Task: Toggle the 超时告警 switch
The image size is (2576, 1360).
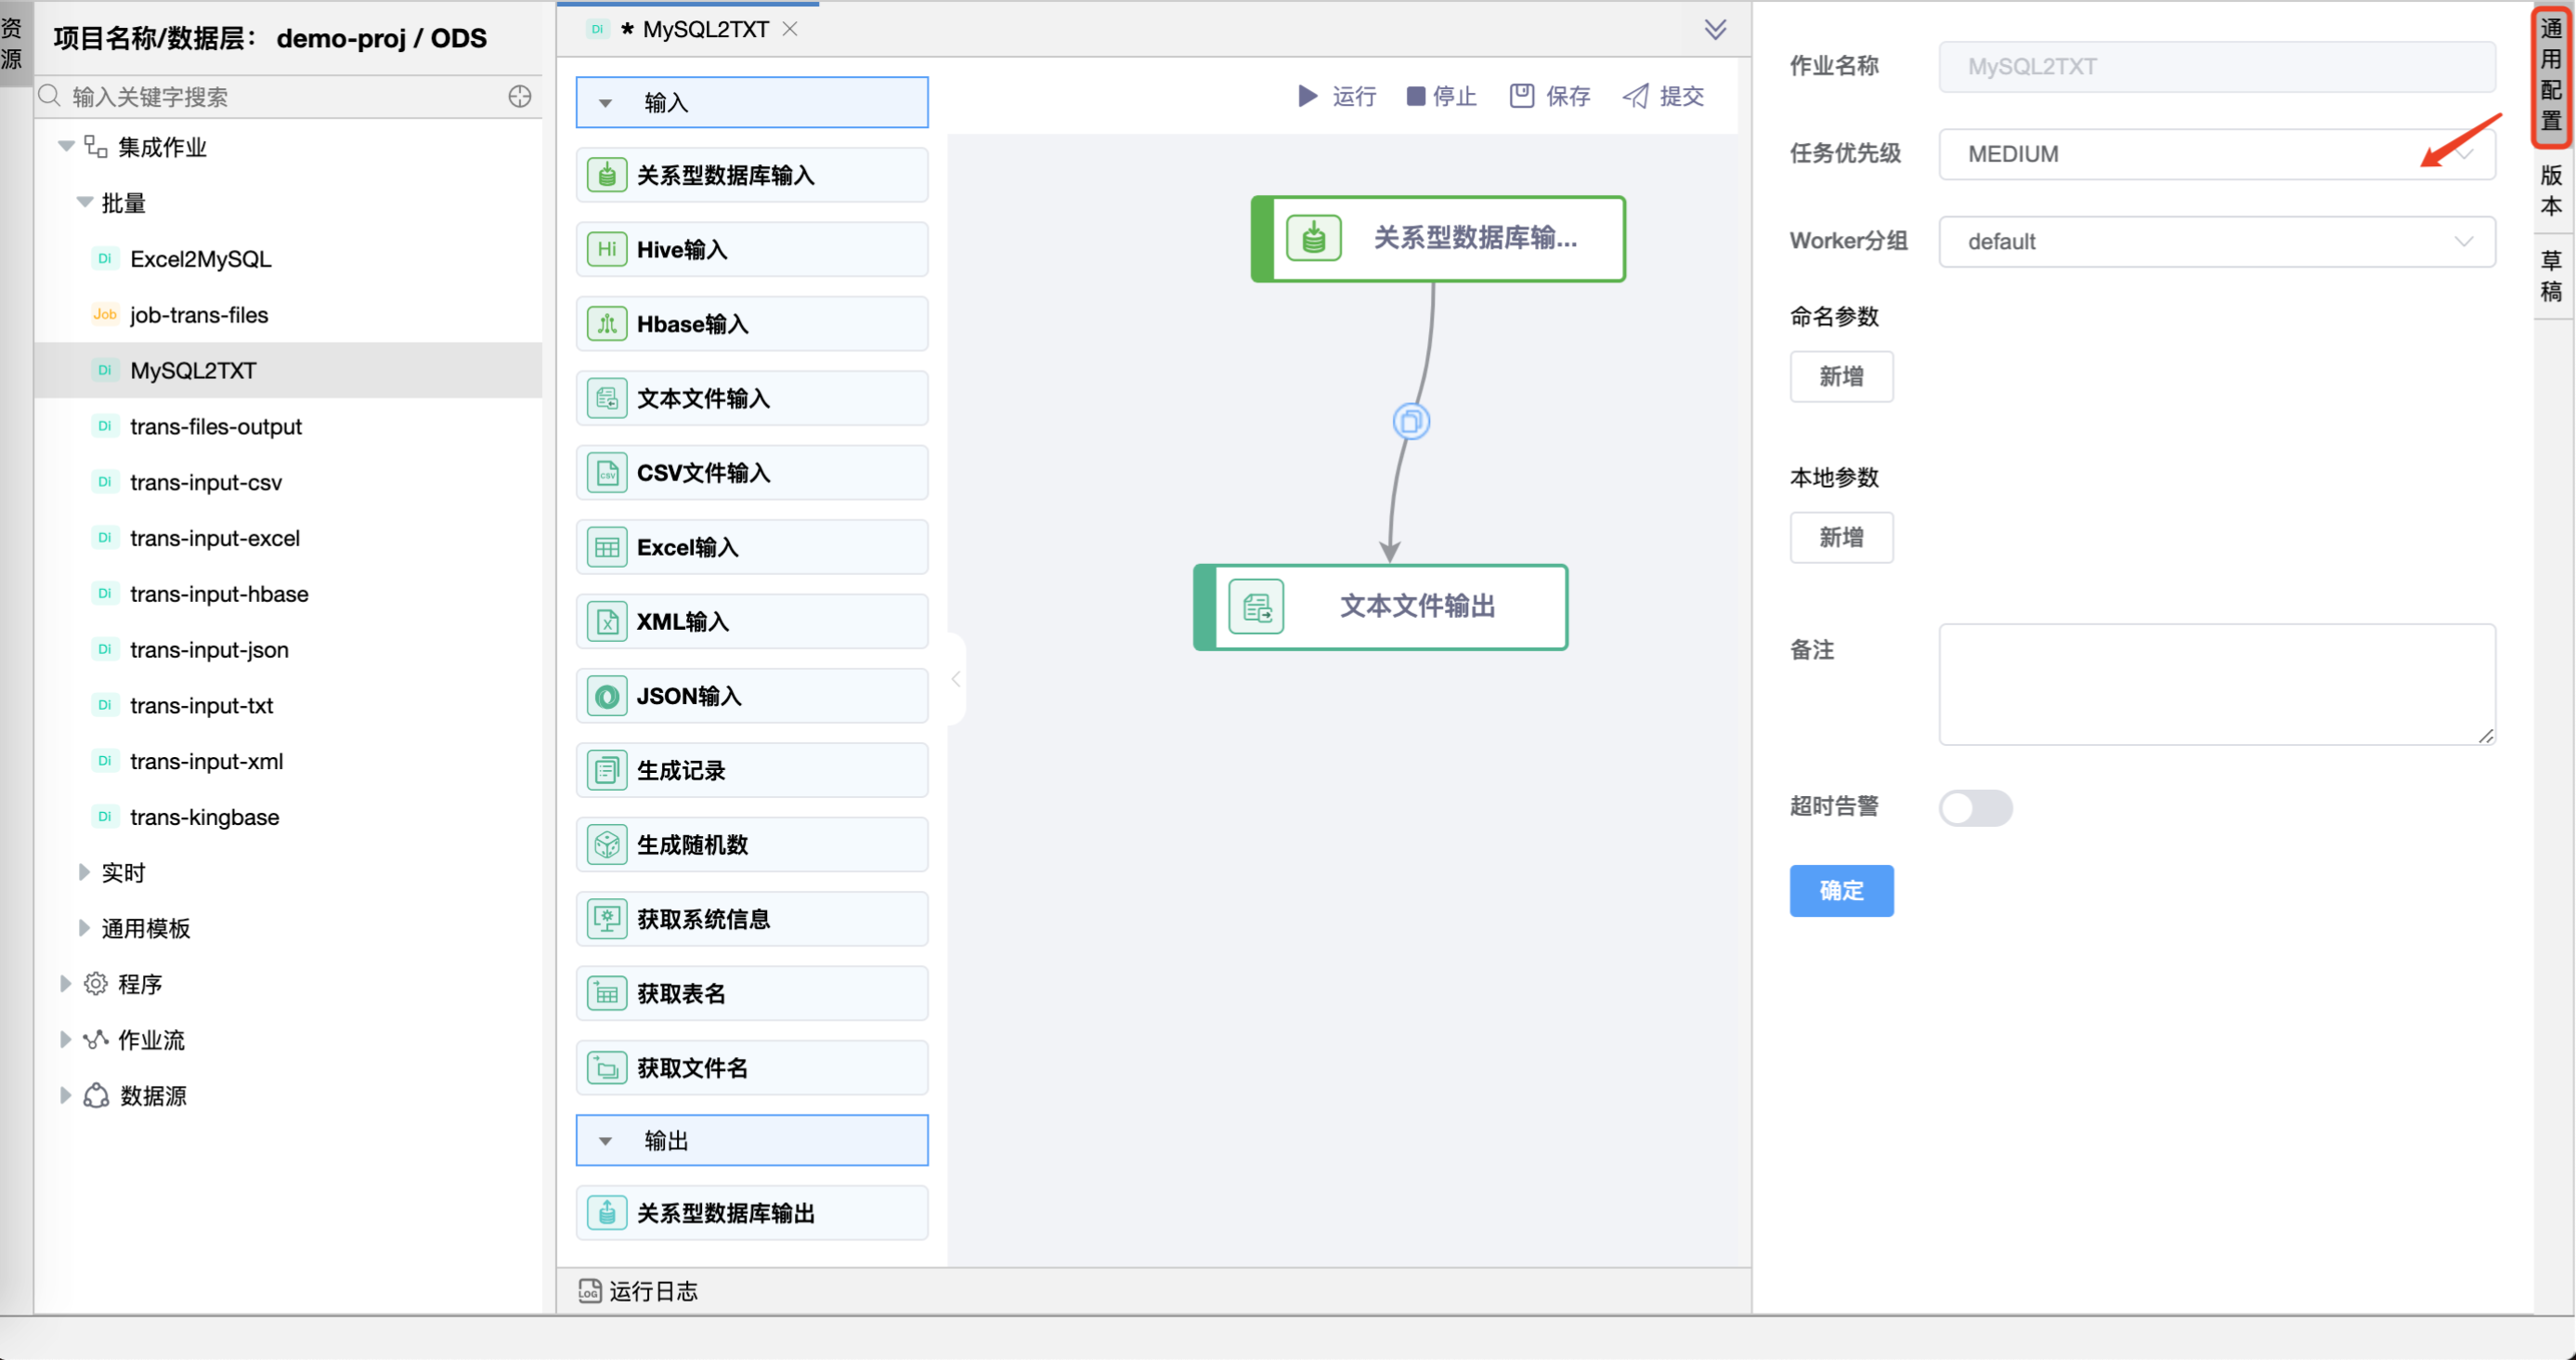Action: click(x=1975, y=808)
